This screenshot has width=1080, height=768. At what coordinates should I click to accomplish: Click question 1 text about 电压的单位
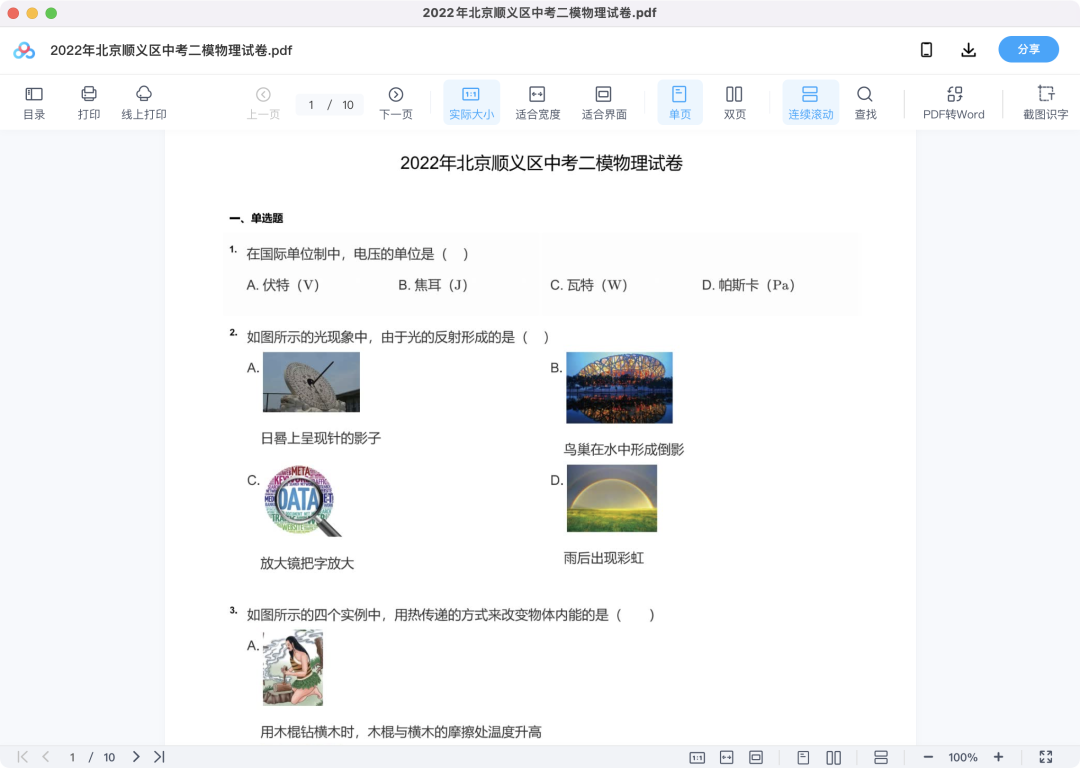click(357, 254)
